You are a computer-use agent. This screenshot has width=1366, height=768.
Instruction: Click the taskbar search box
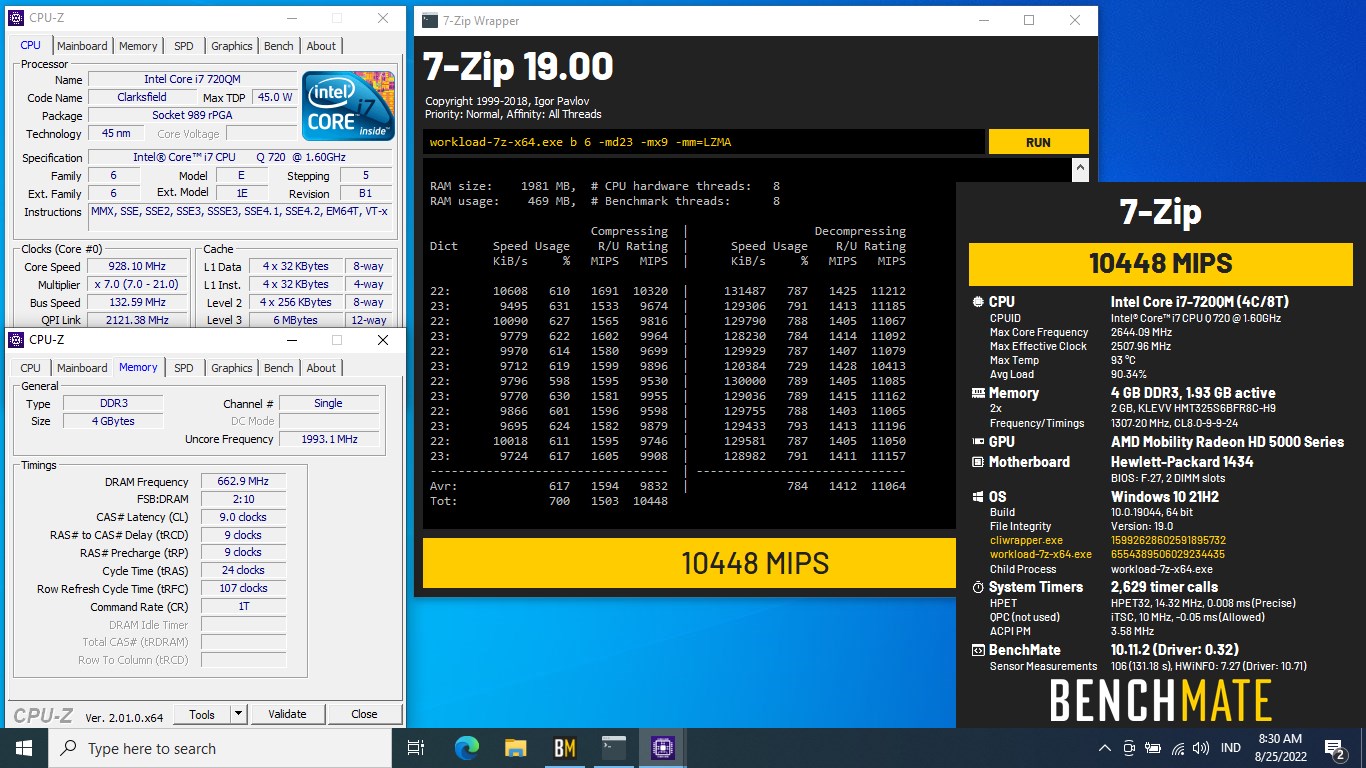pyautogui.click(x=218, y=748)
